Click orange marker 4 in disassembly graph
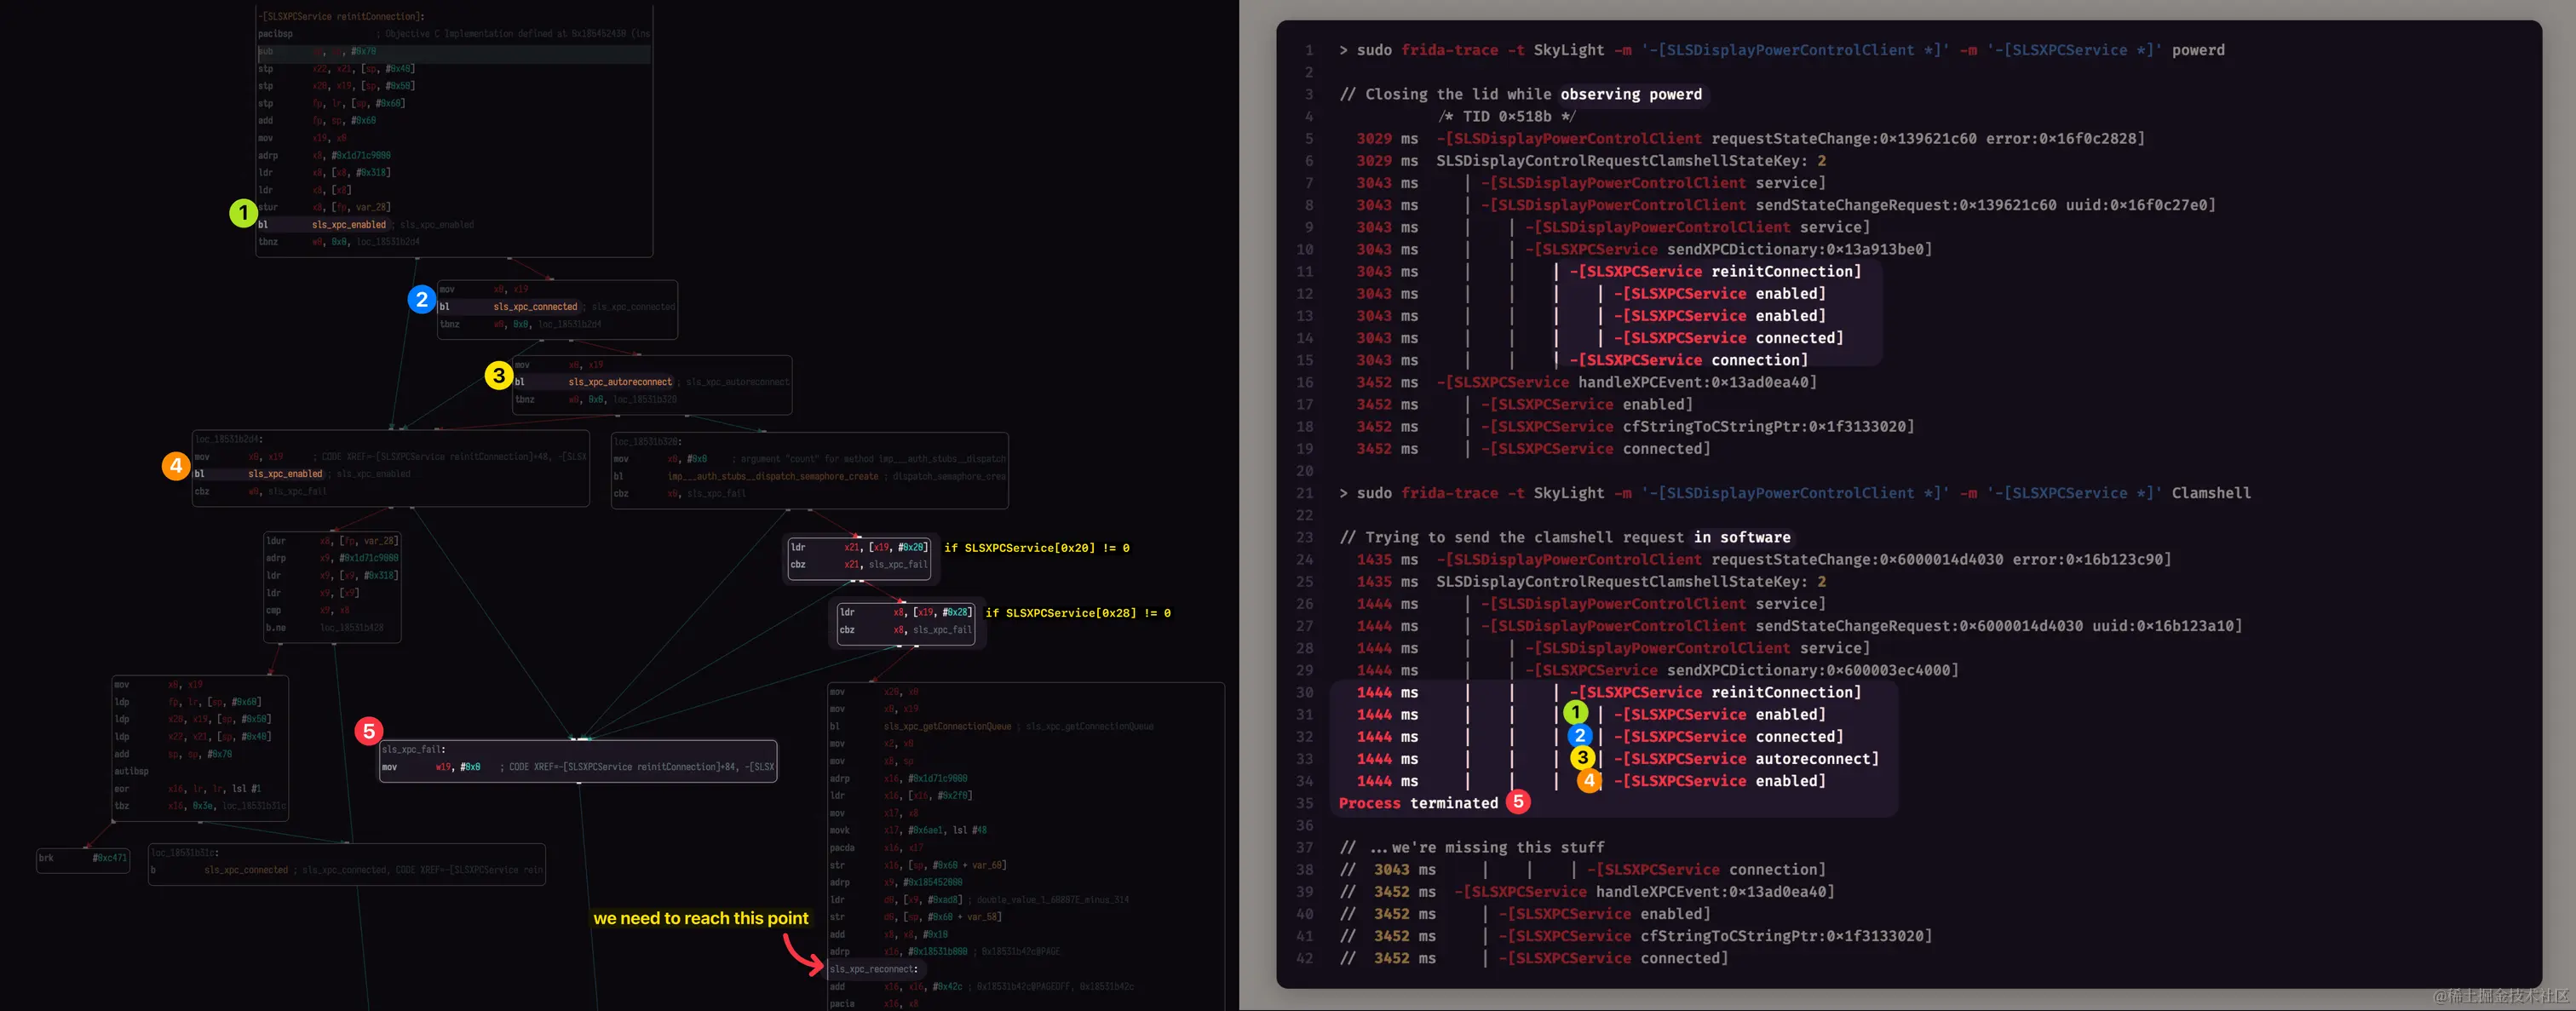Screen dimensions: 2576x1011 pyautogui.click(x=176, y=465)
